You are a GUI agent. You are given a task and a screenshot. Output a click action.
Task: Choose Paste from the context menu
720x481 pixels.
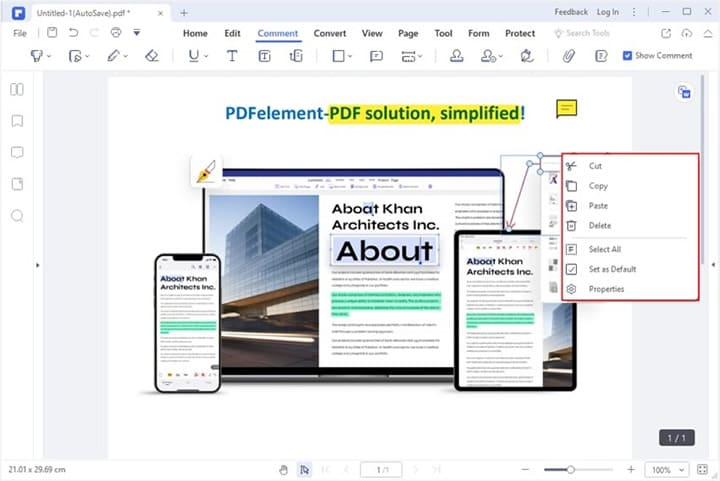pos(630,206)
